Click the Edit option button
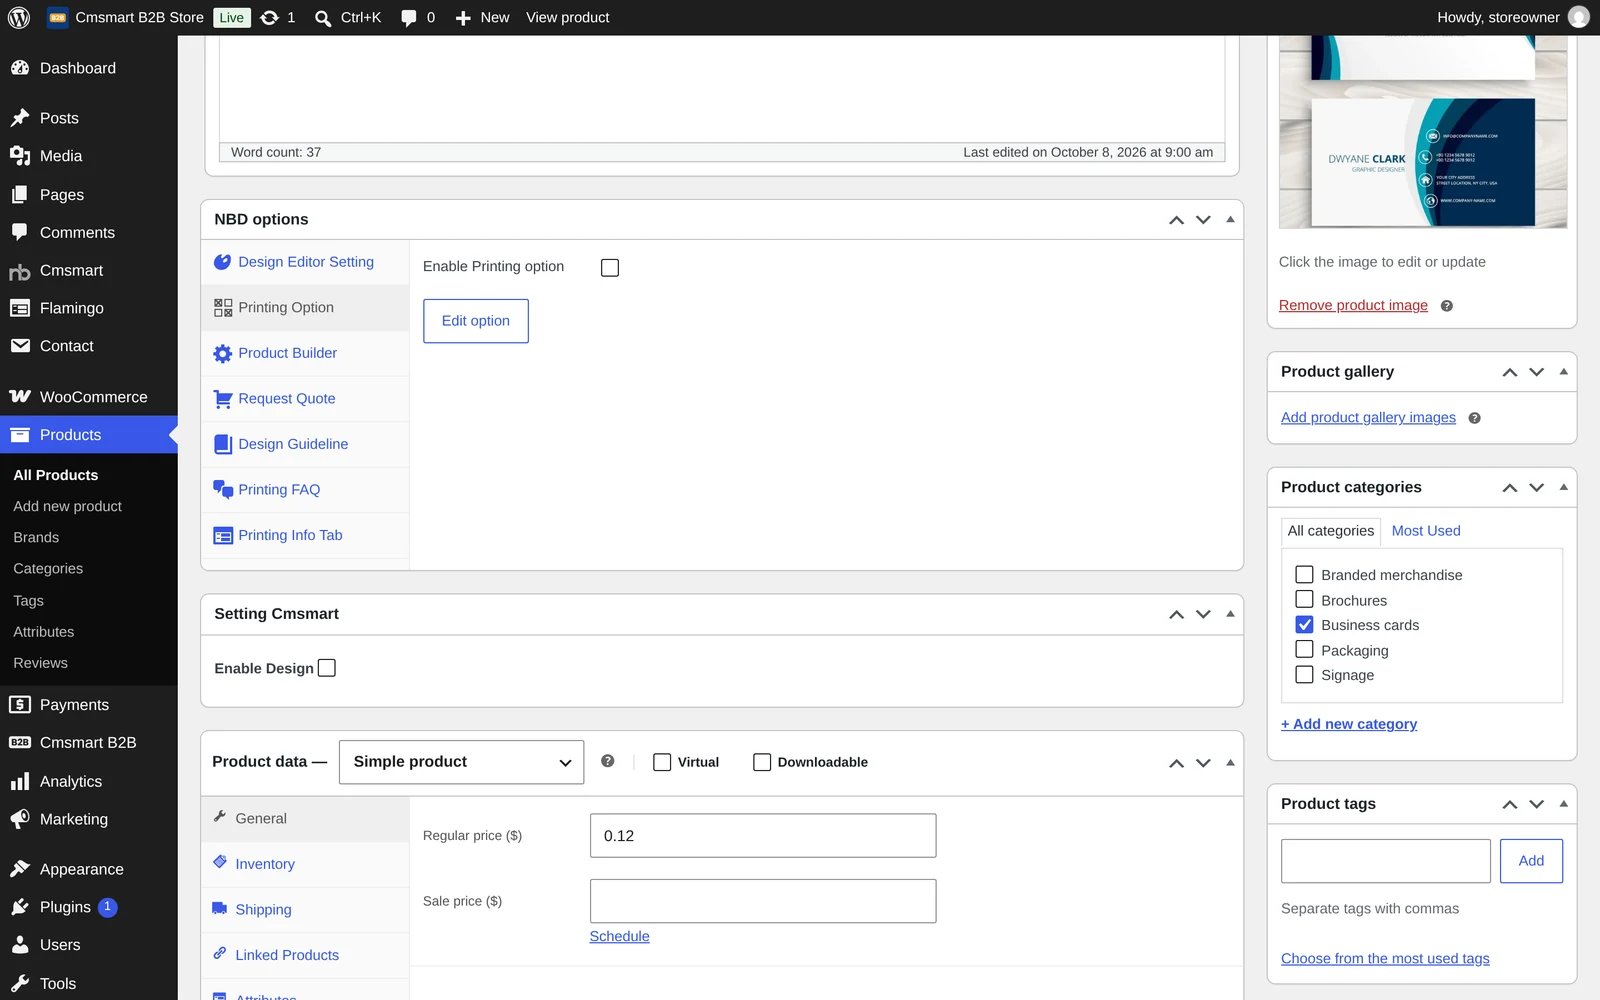1600x1000 pixels. tap(476, 321)
